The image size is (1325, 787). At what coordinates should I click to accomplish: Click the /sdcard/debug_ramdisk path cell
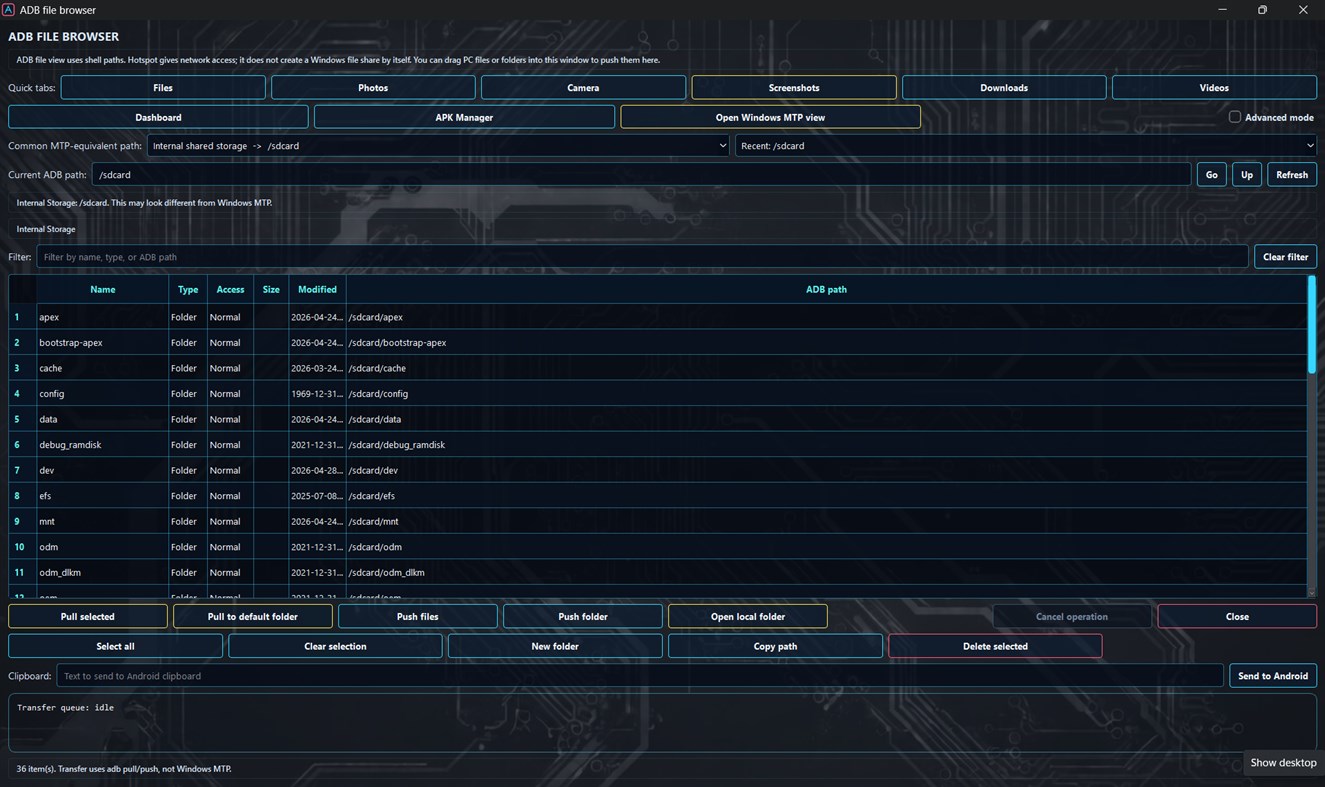826,445
